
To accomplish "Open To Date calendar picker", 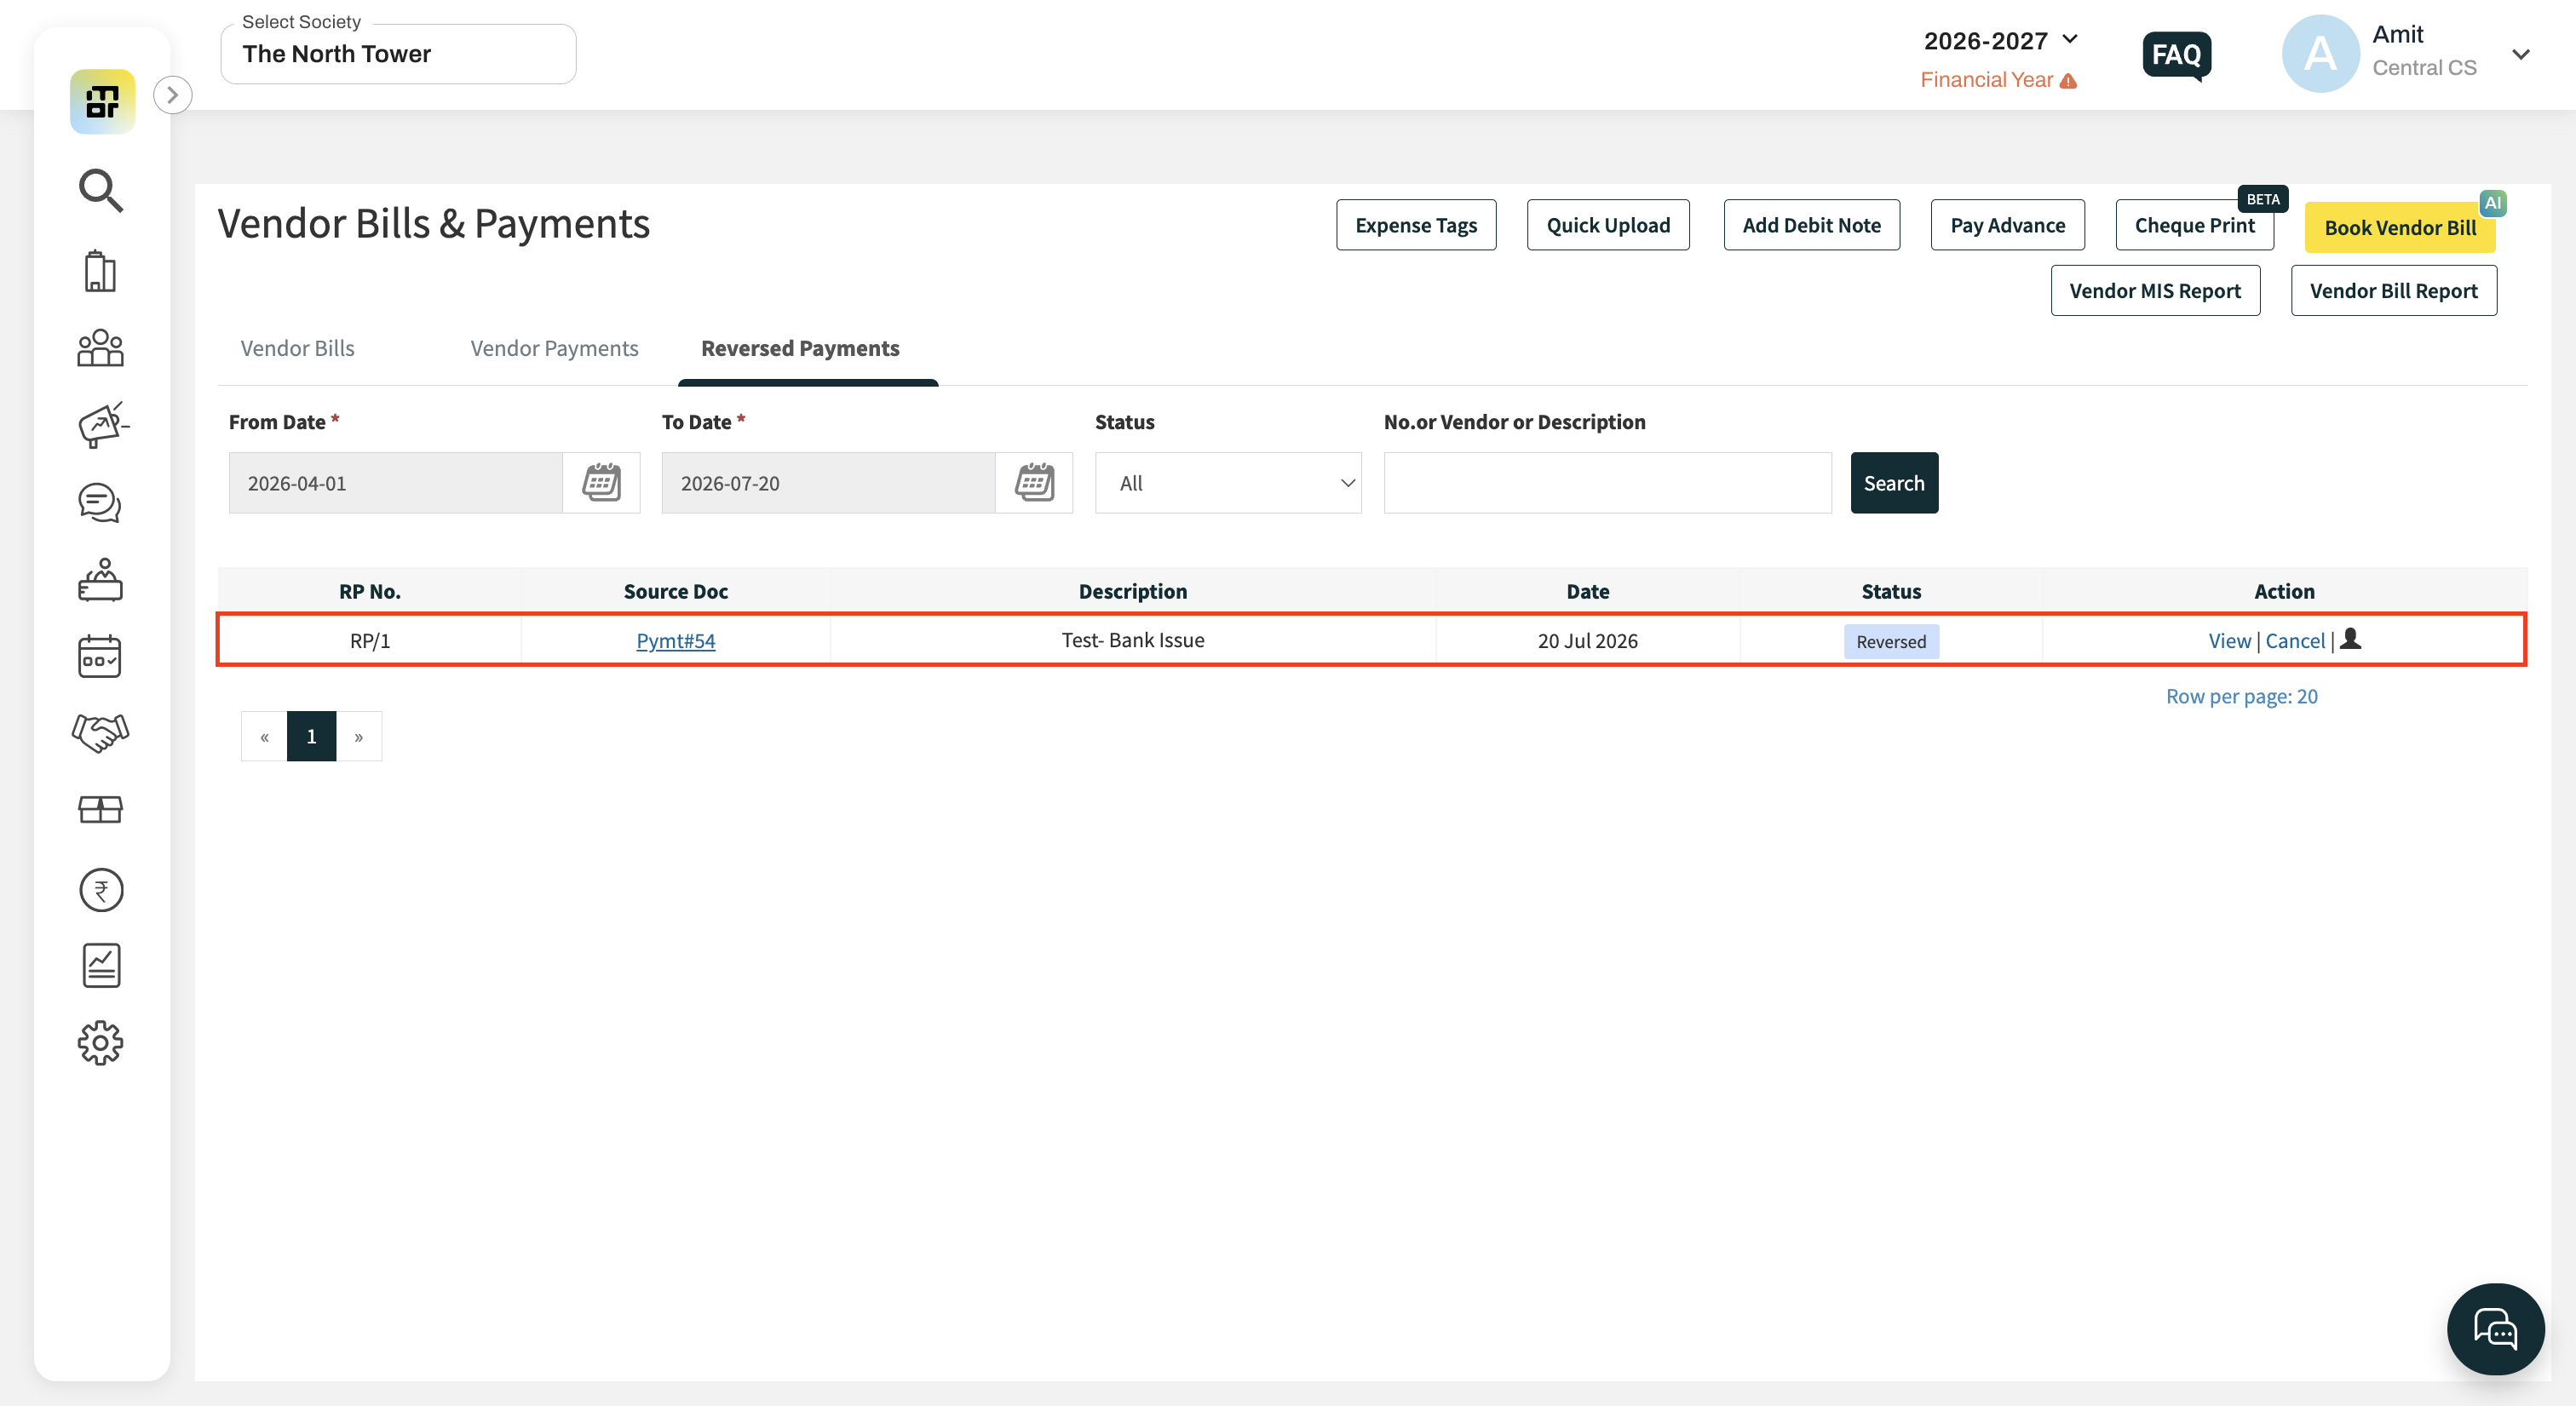I will tap(1034, 483).
